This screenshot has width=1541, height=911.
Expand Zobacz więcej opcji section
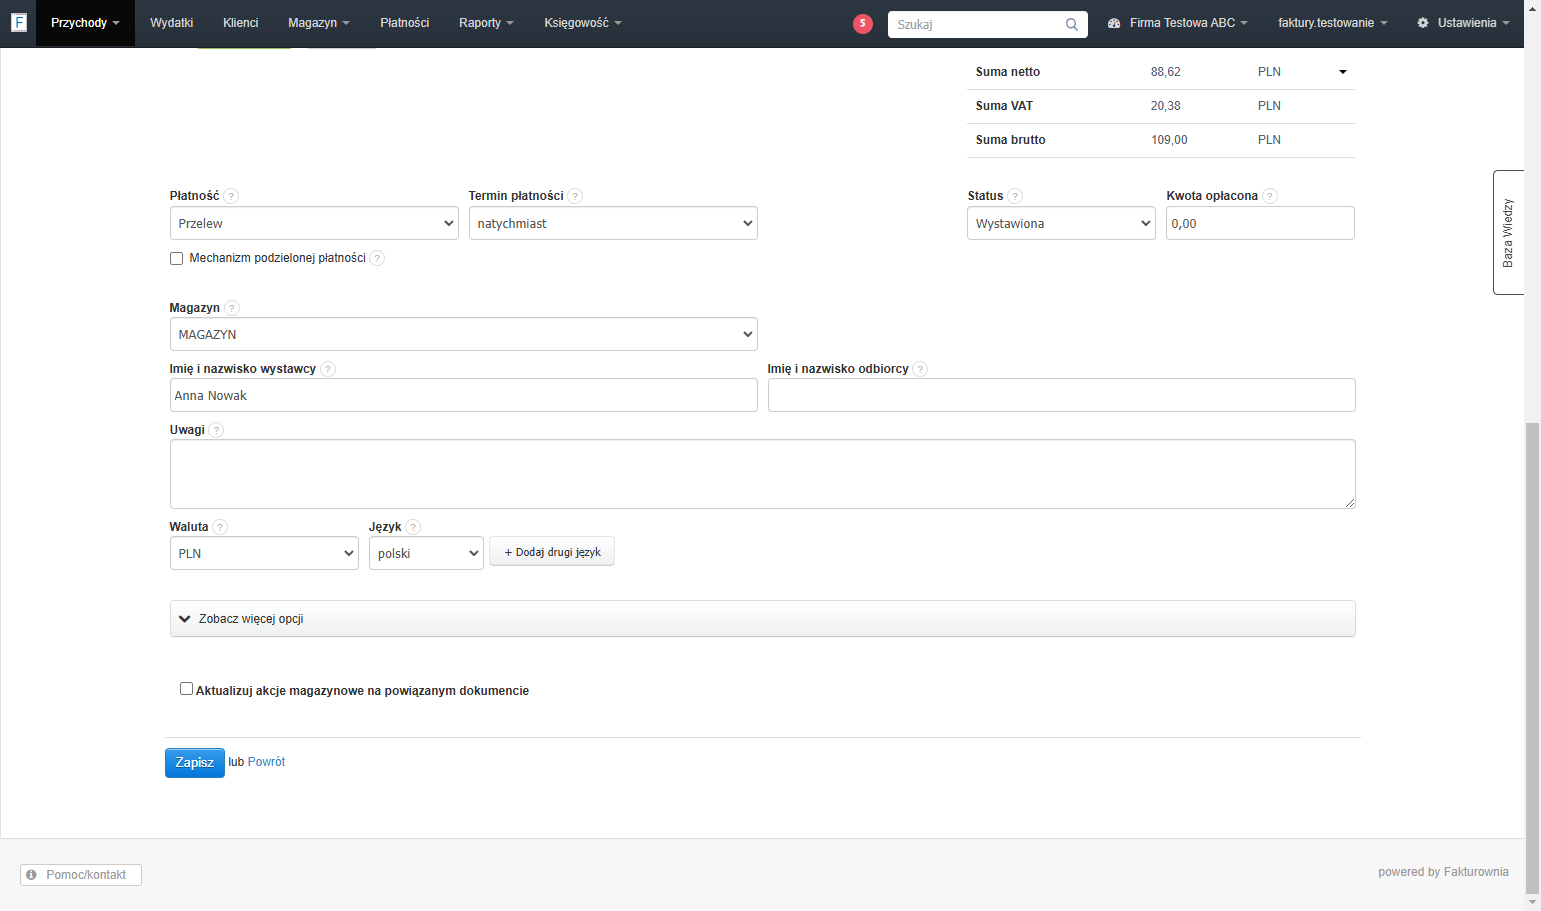[763, 619]
